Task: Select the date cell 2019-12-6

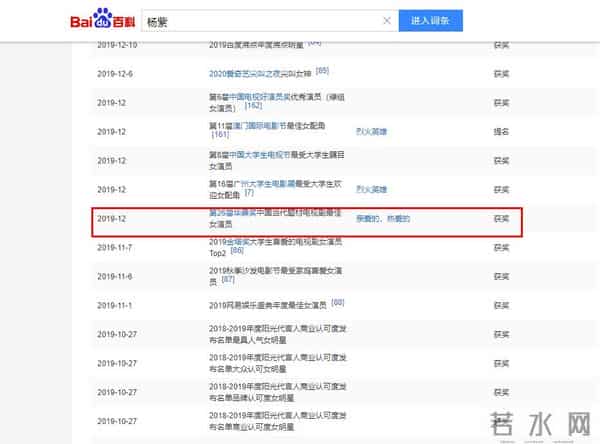Action: point(115,74)
